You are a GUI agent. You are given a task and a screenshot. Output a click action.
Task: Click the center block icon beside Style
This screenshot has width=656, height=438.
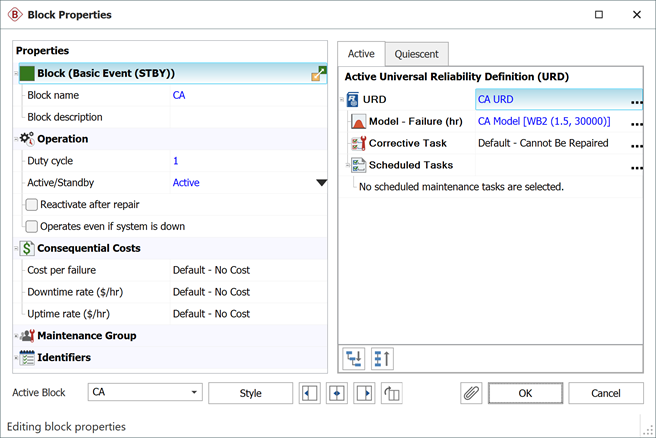point(338,393)
